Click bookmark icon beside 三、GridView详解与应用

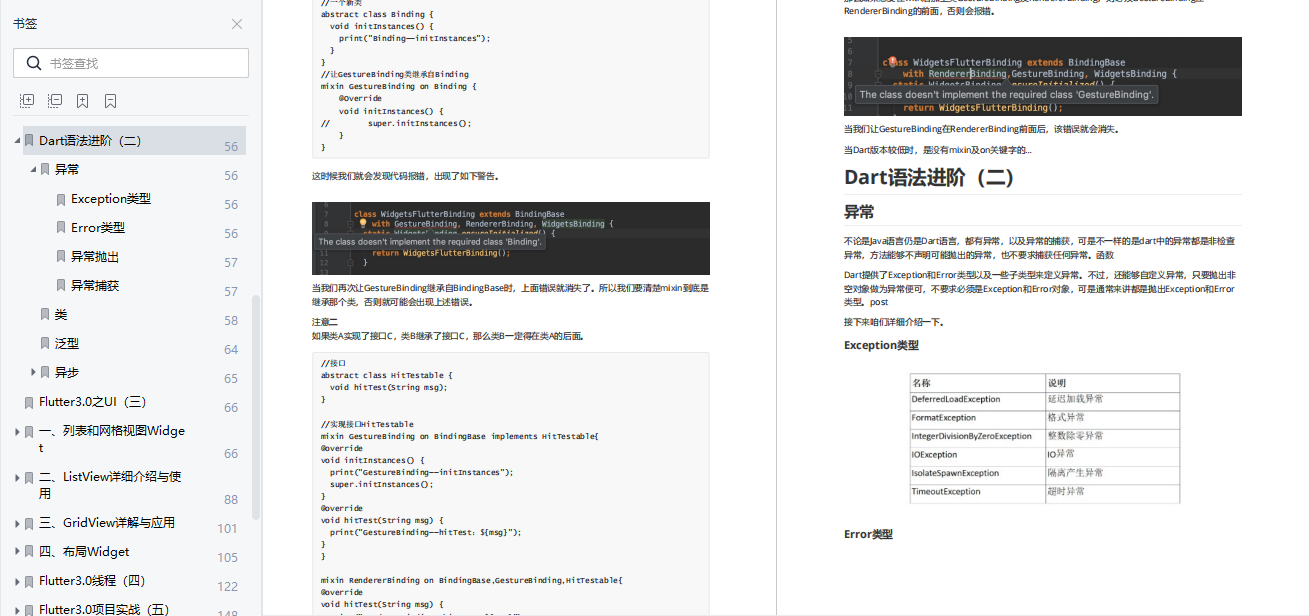click(29, 523)
